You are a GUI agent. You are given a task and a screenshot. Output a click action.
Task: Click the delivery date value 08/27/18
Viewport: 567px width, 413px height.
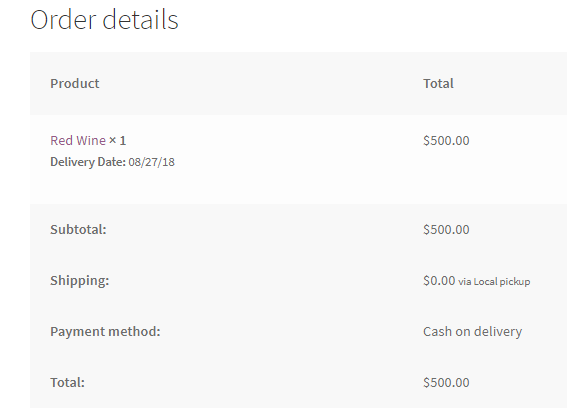[x=152, y=162]
